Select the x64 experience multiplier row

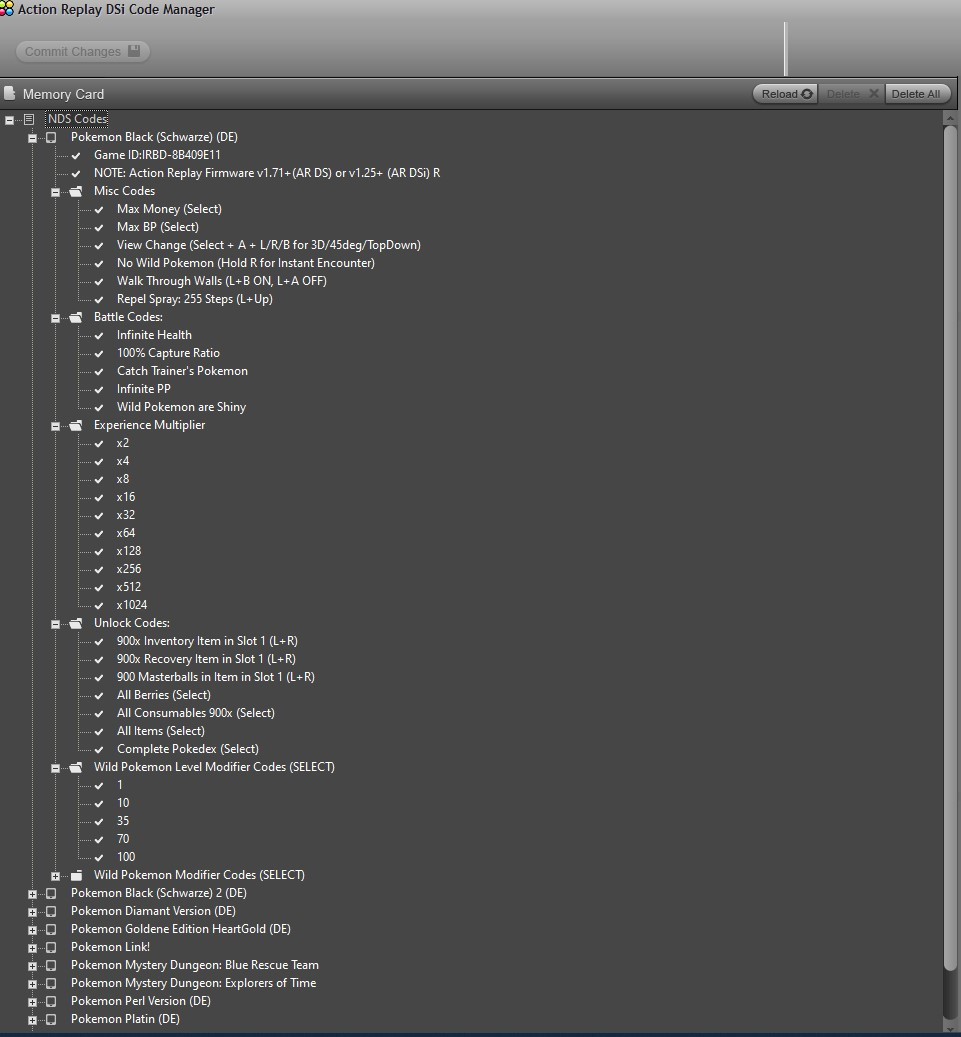pos(126,533)
